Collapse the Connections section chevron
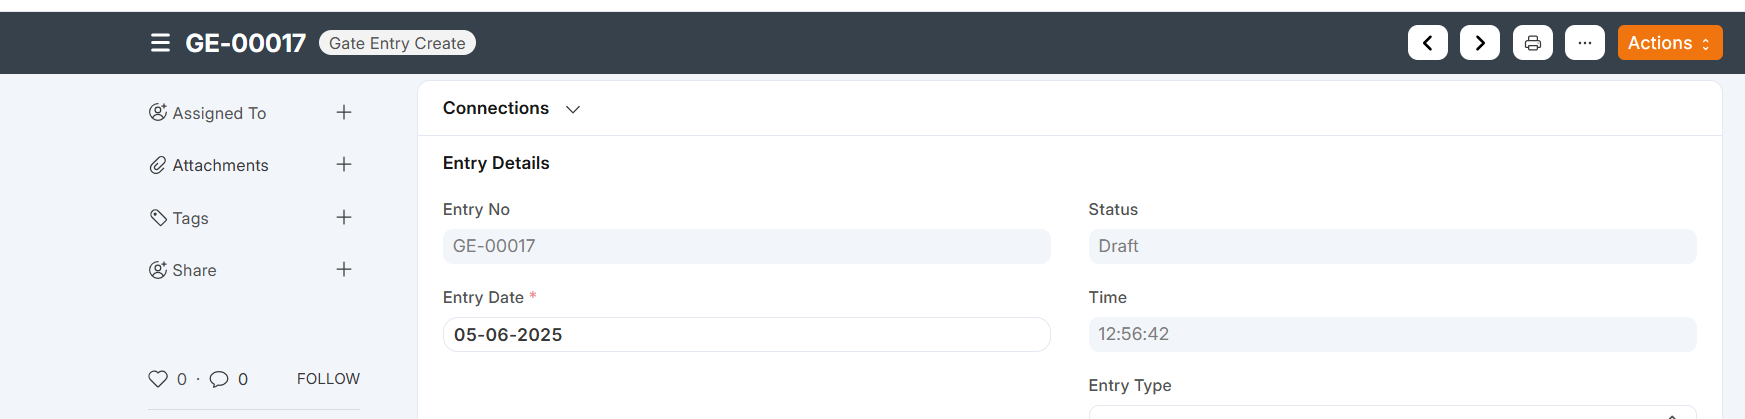1745x419 pixels. tap(573, 109)
